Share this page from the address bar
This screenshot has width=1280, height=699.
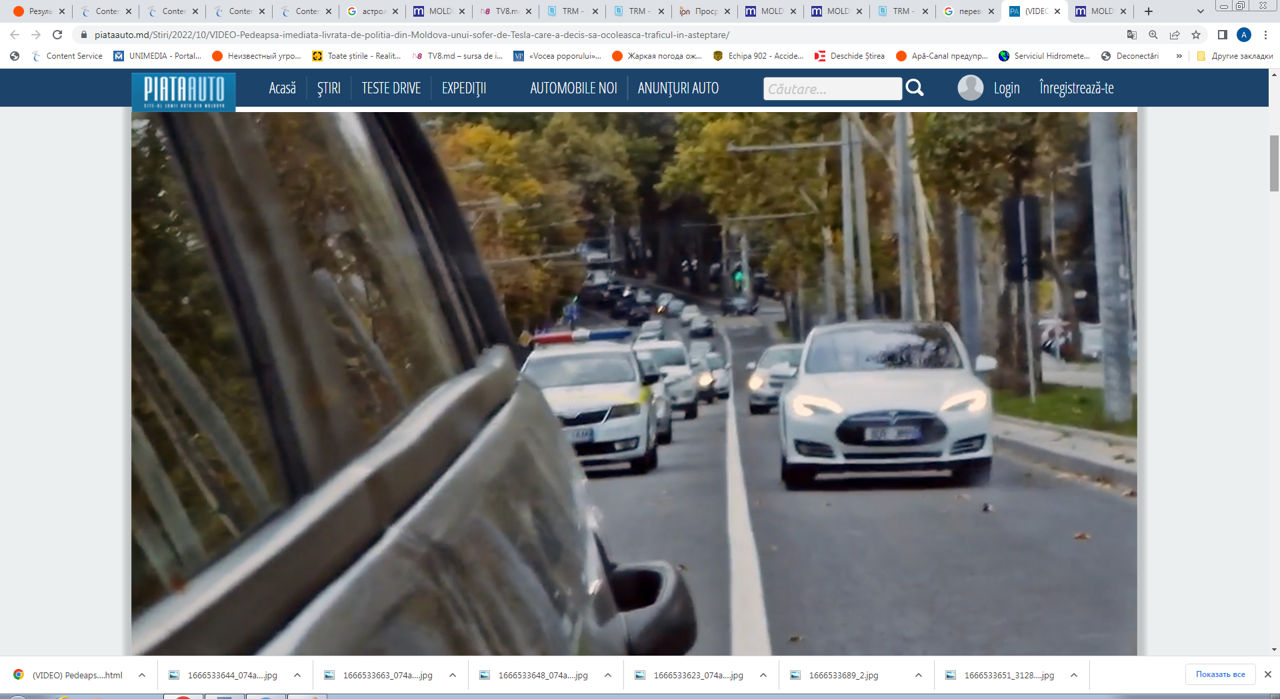tap(1174, 34)
